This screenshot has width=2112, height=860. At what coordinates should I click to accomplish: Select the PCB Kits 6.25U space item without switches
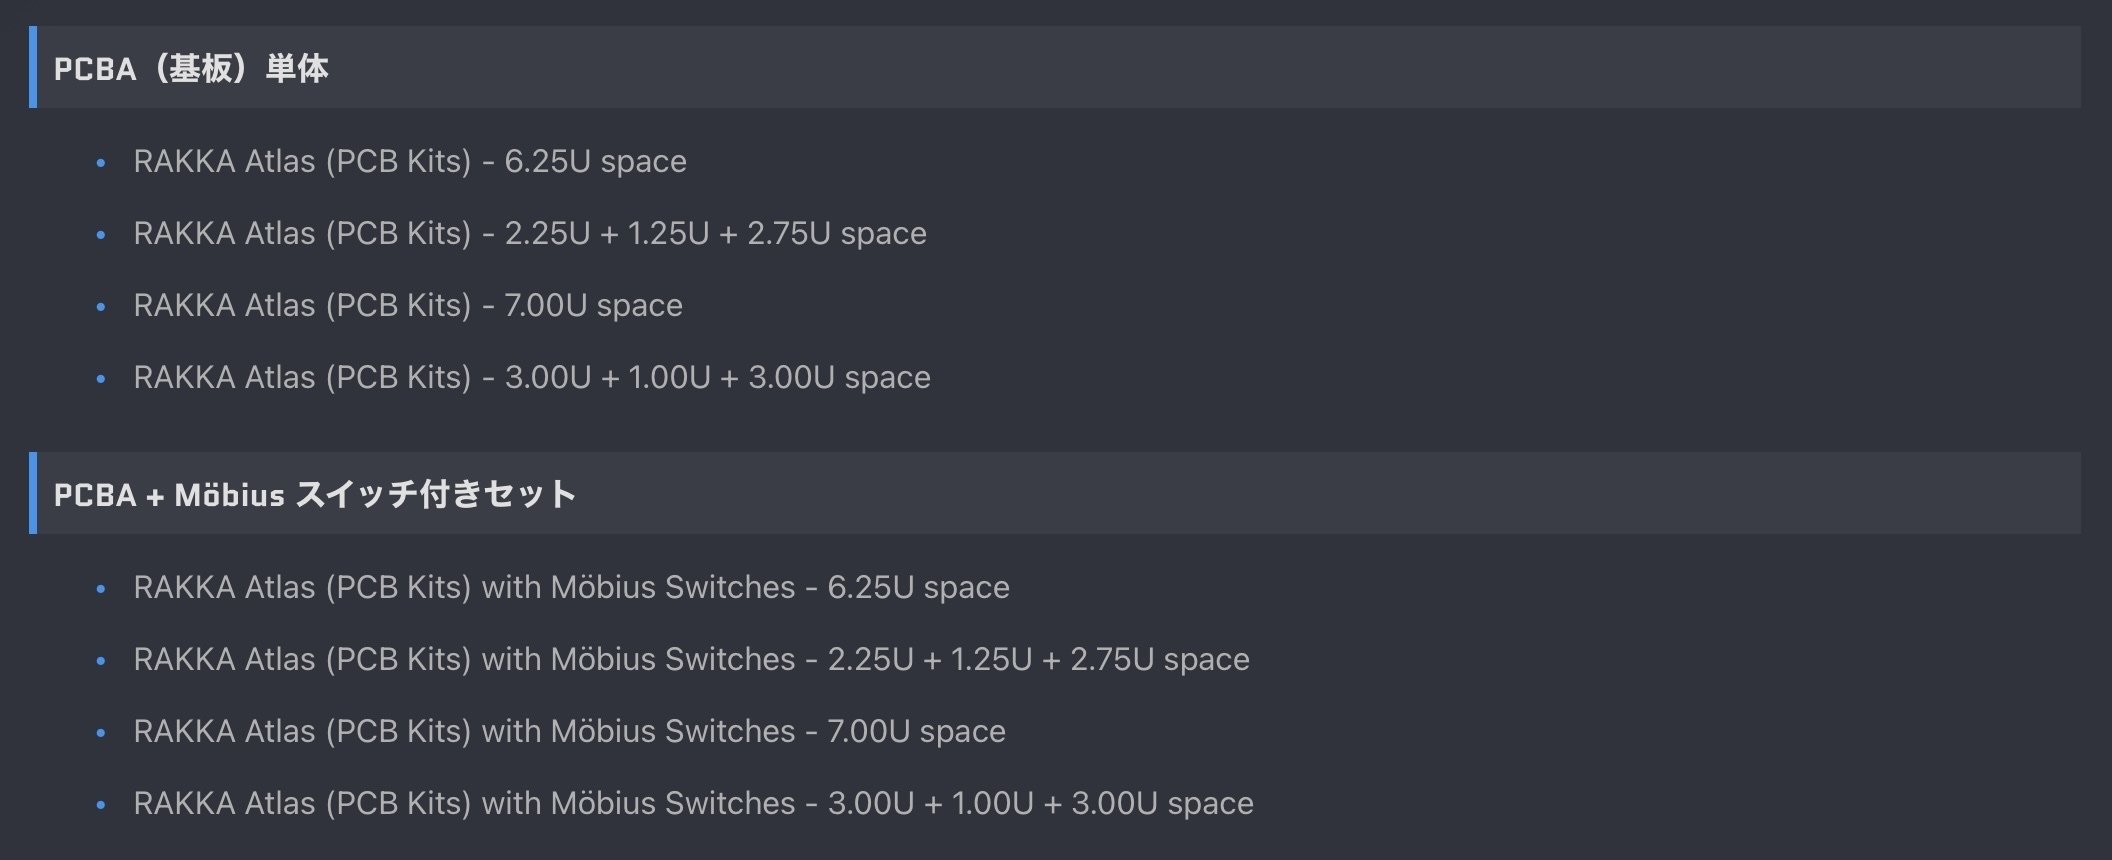click(x=410, y=161)
